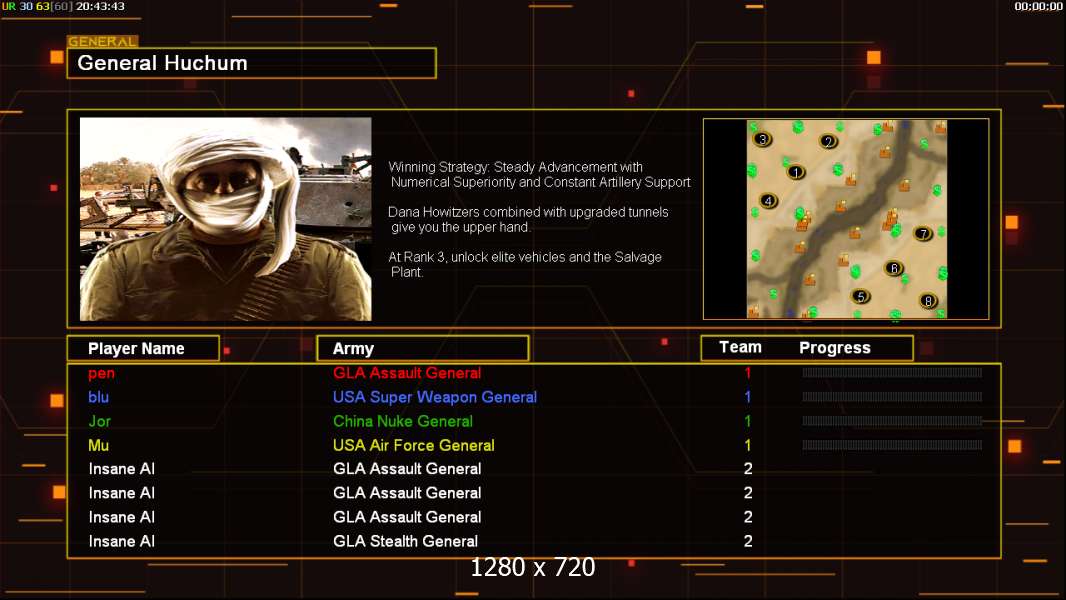Click USA Super Weapon General army entry

(434, 397)
